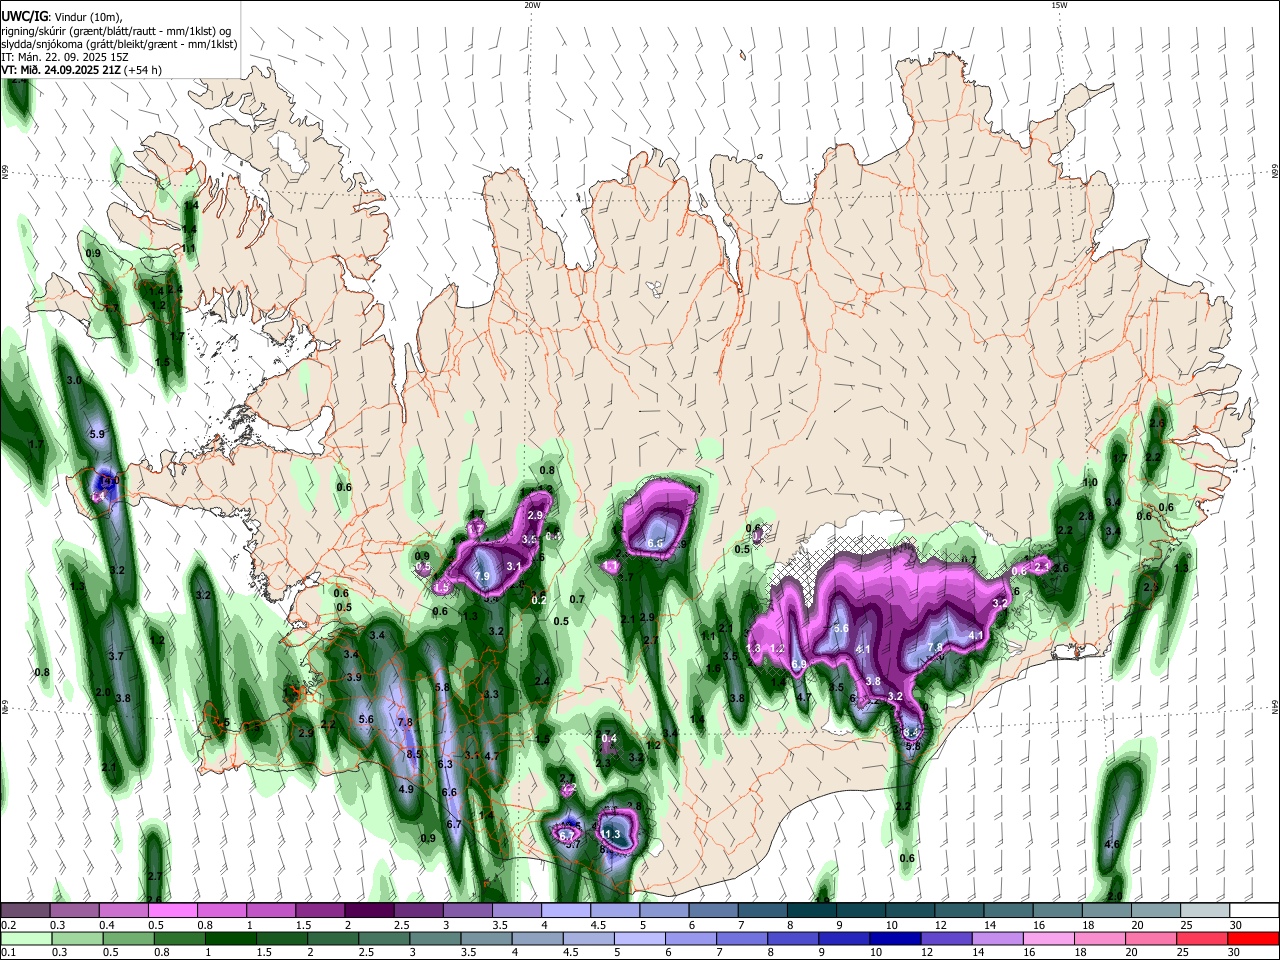Click the dark blue 10 swatch in bottom scale
The height and width of the screenshot is (960, 1280).
click(895, 938)
